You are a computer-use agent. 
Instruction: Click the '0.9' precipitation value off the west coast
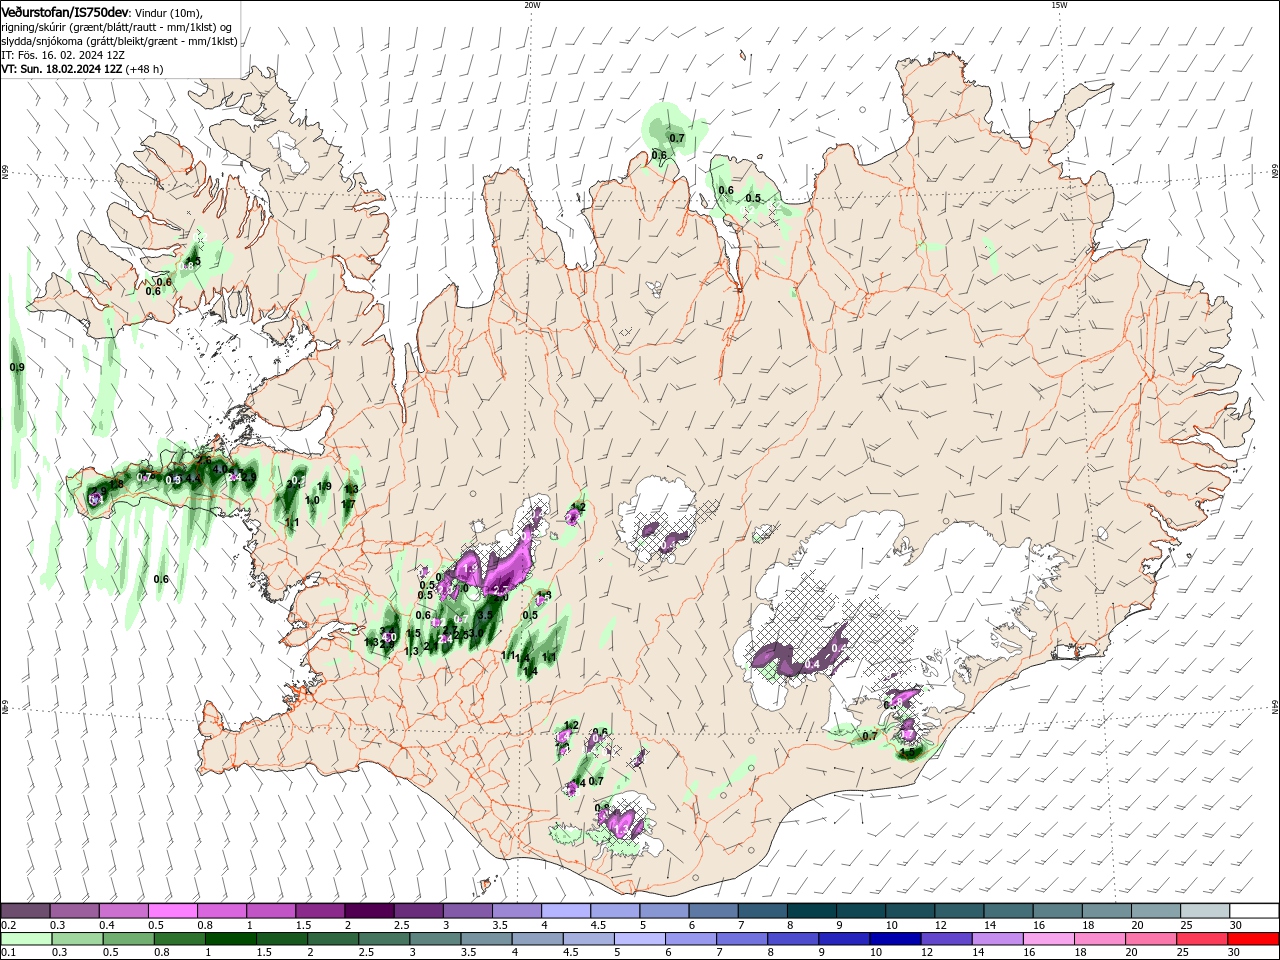tap(17, 368)
